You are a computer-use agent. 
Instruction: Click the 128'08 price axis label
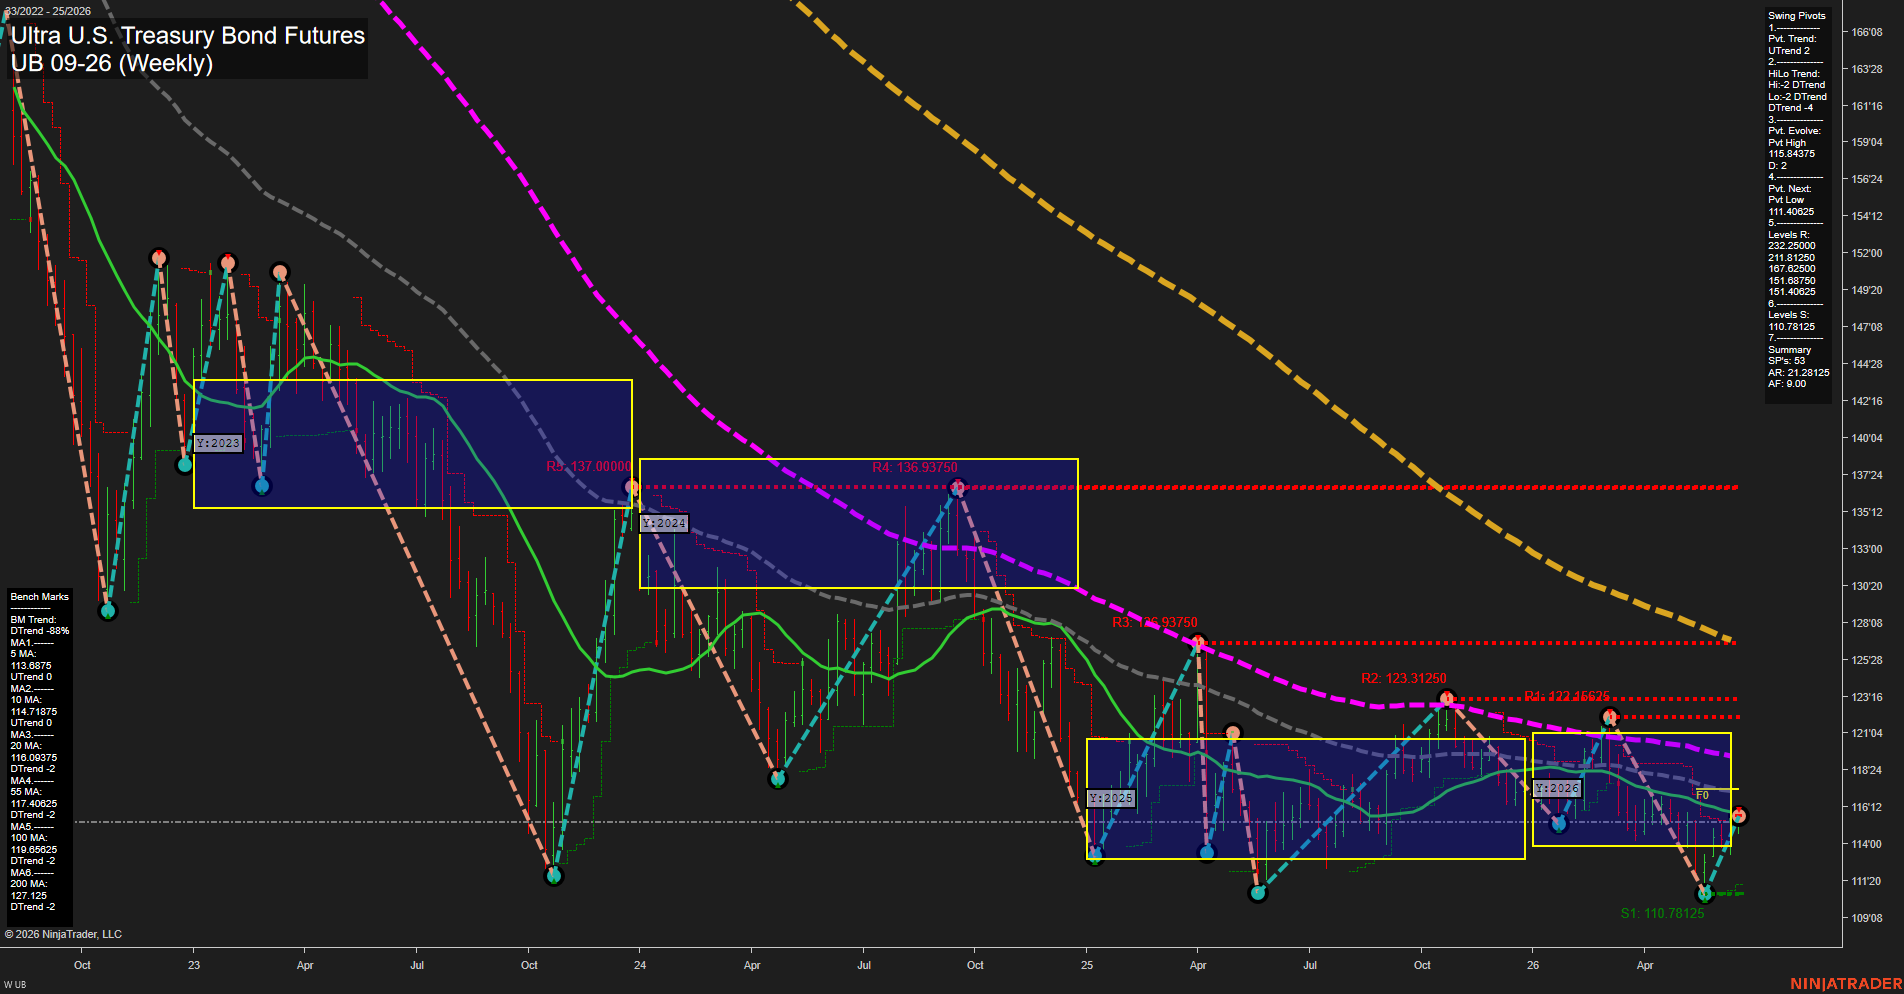(1866, 623)
